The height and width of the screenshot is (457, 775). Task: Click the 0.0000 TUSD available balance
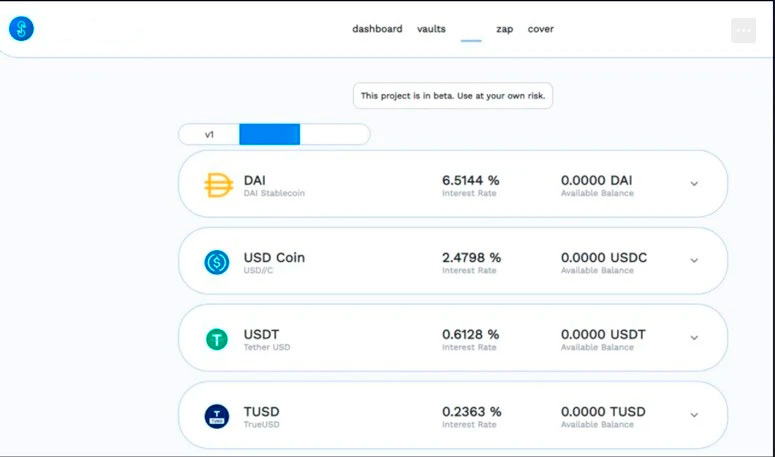coord(603,412)
